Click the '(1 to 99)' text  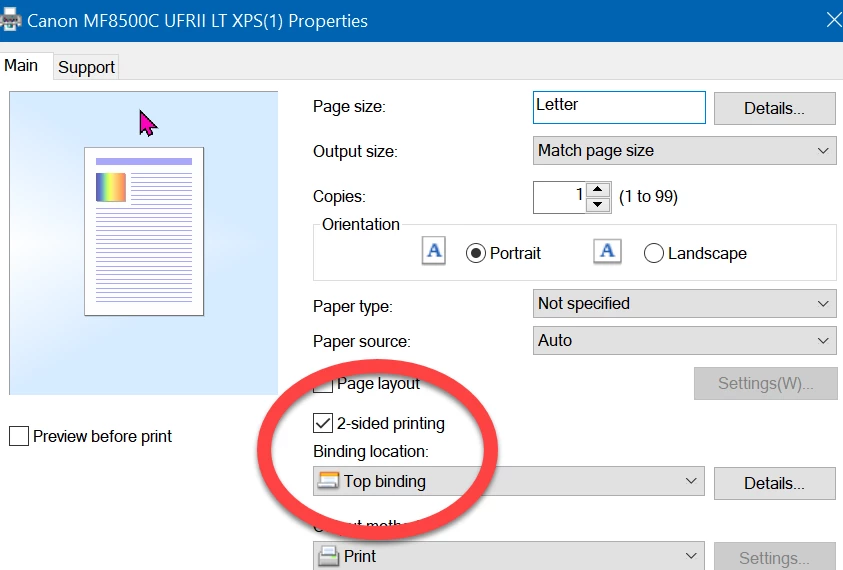[648, 196]
